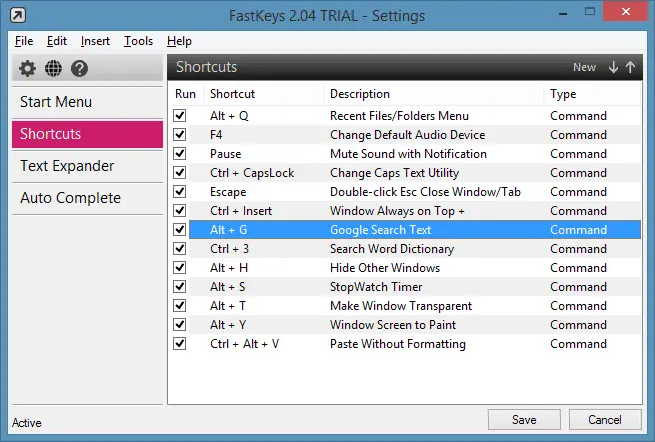This screenshot has width=655, height=442.
Task: Disable the Alt + G shortcut checkbox
Action: tap(180, 229)
